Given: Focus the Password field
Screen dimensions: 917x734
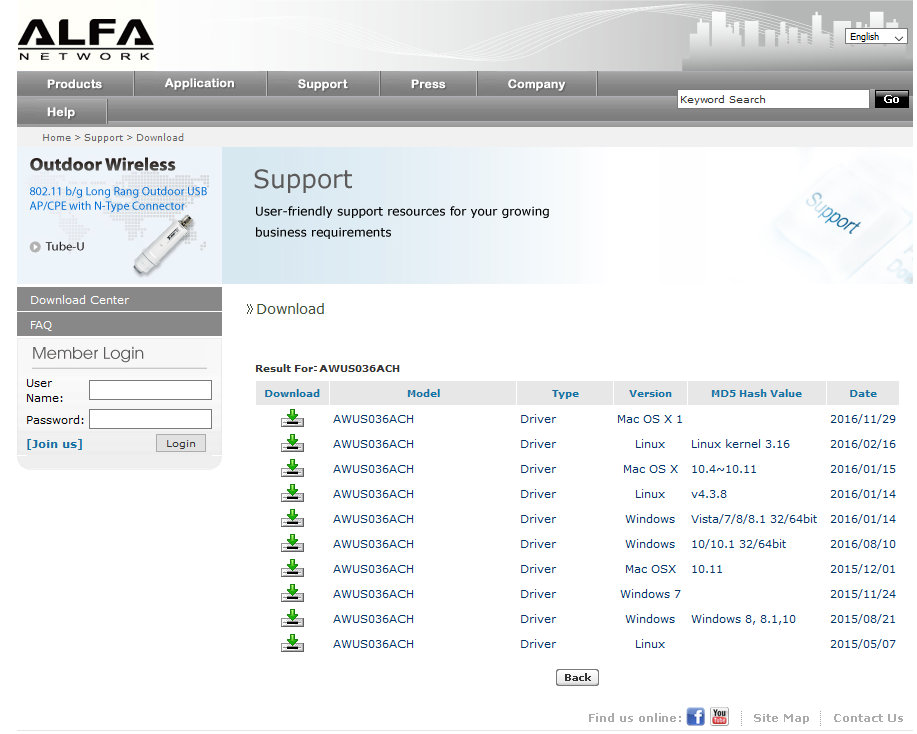Looking at the screenshot, I should tap(150, 419).
